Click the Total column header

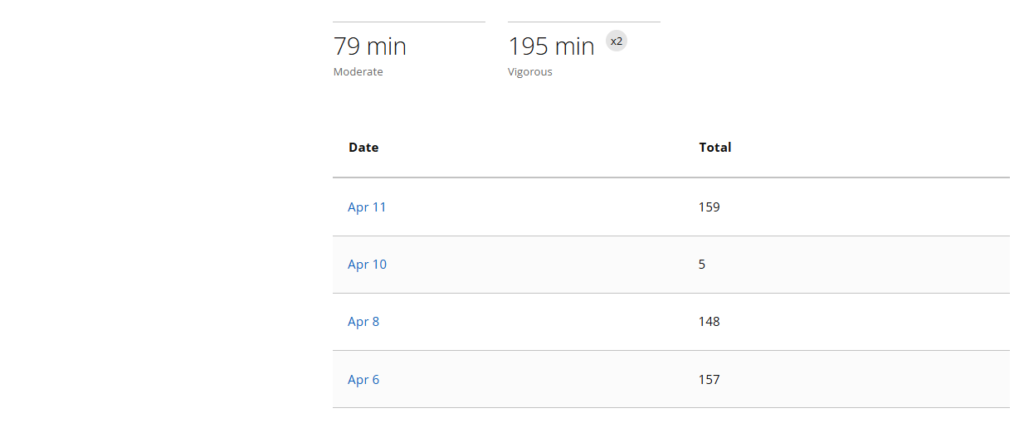coord(715,147)
